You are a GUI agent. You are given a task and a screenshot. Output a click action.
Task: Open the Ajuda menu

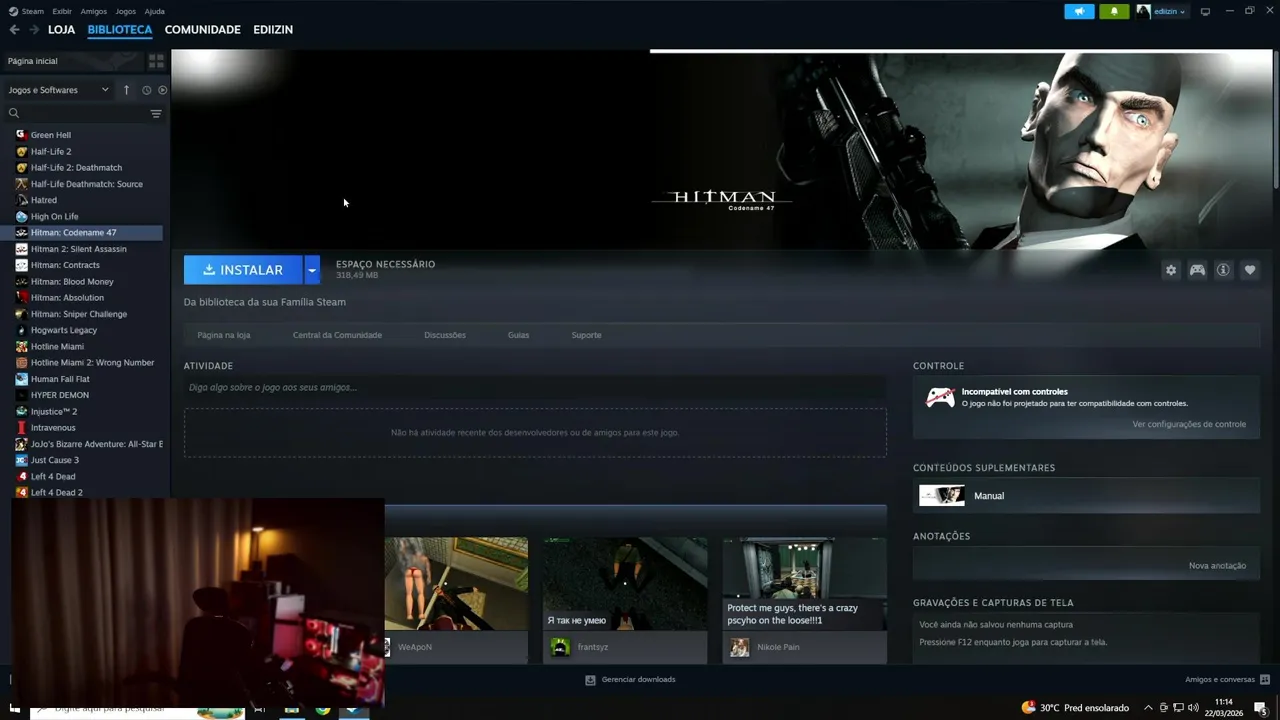(x=155, y=11)
